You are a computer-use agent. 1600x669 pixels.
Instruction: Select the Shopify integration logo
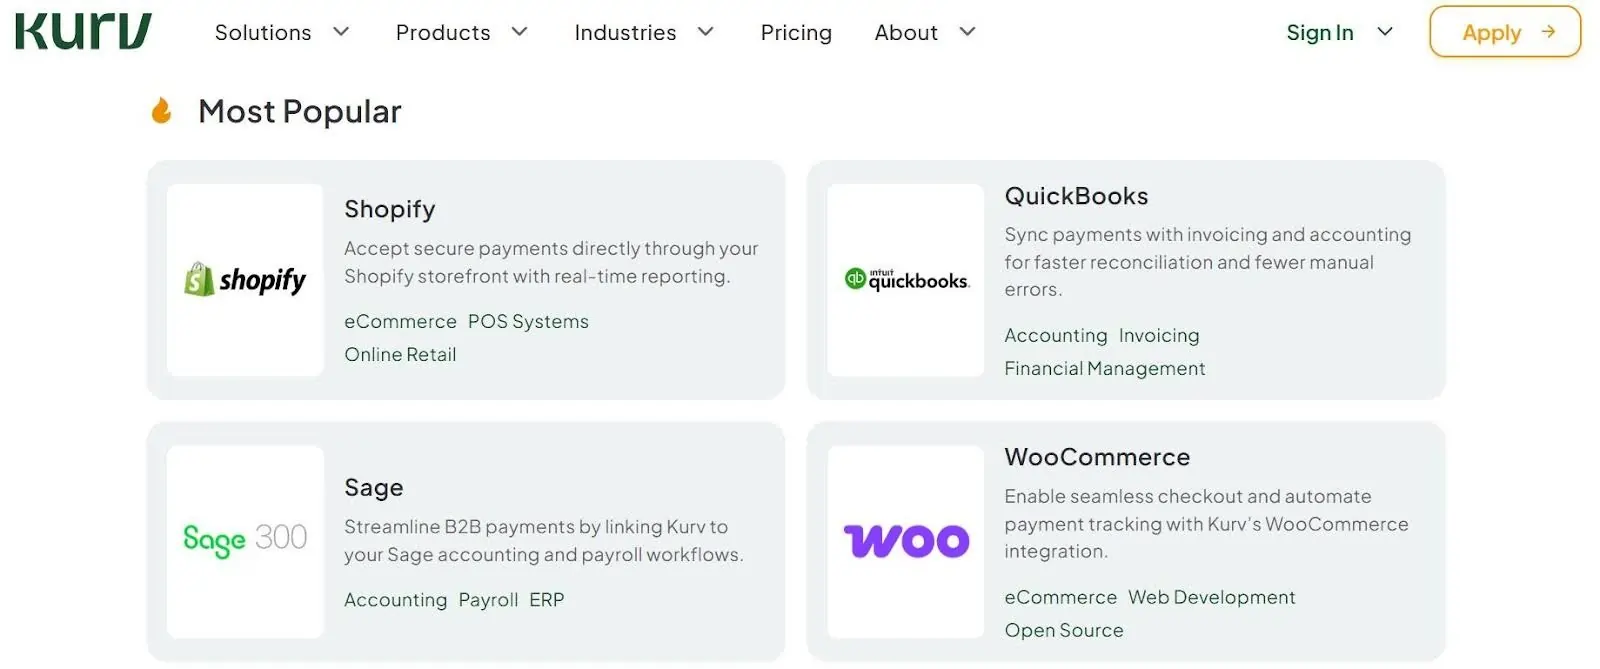tap(244, 279)
